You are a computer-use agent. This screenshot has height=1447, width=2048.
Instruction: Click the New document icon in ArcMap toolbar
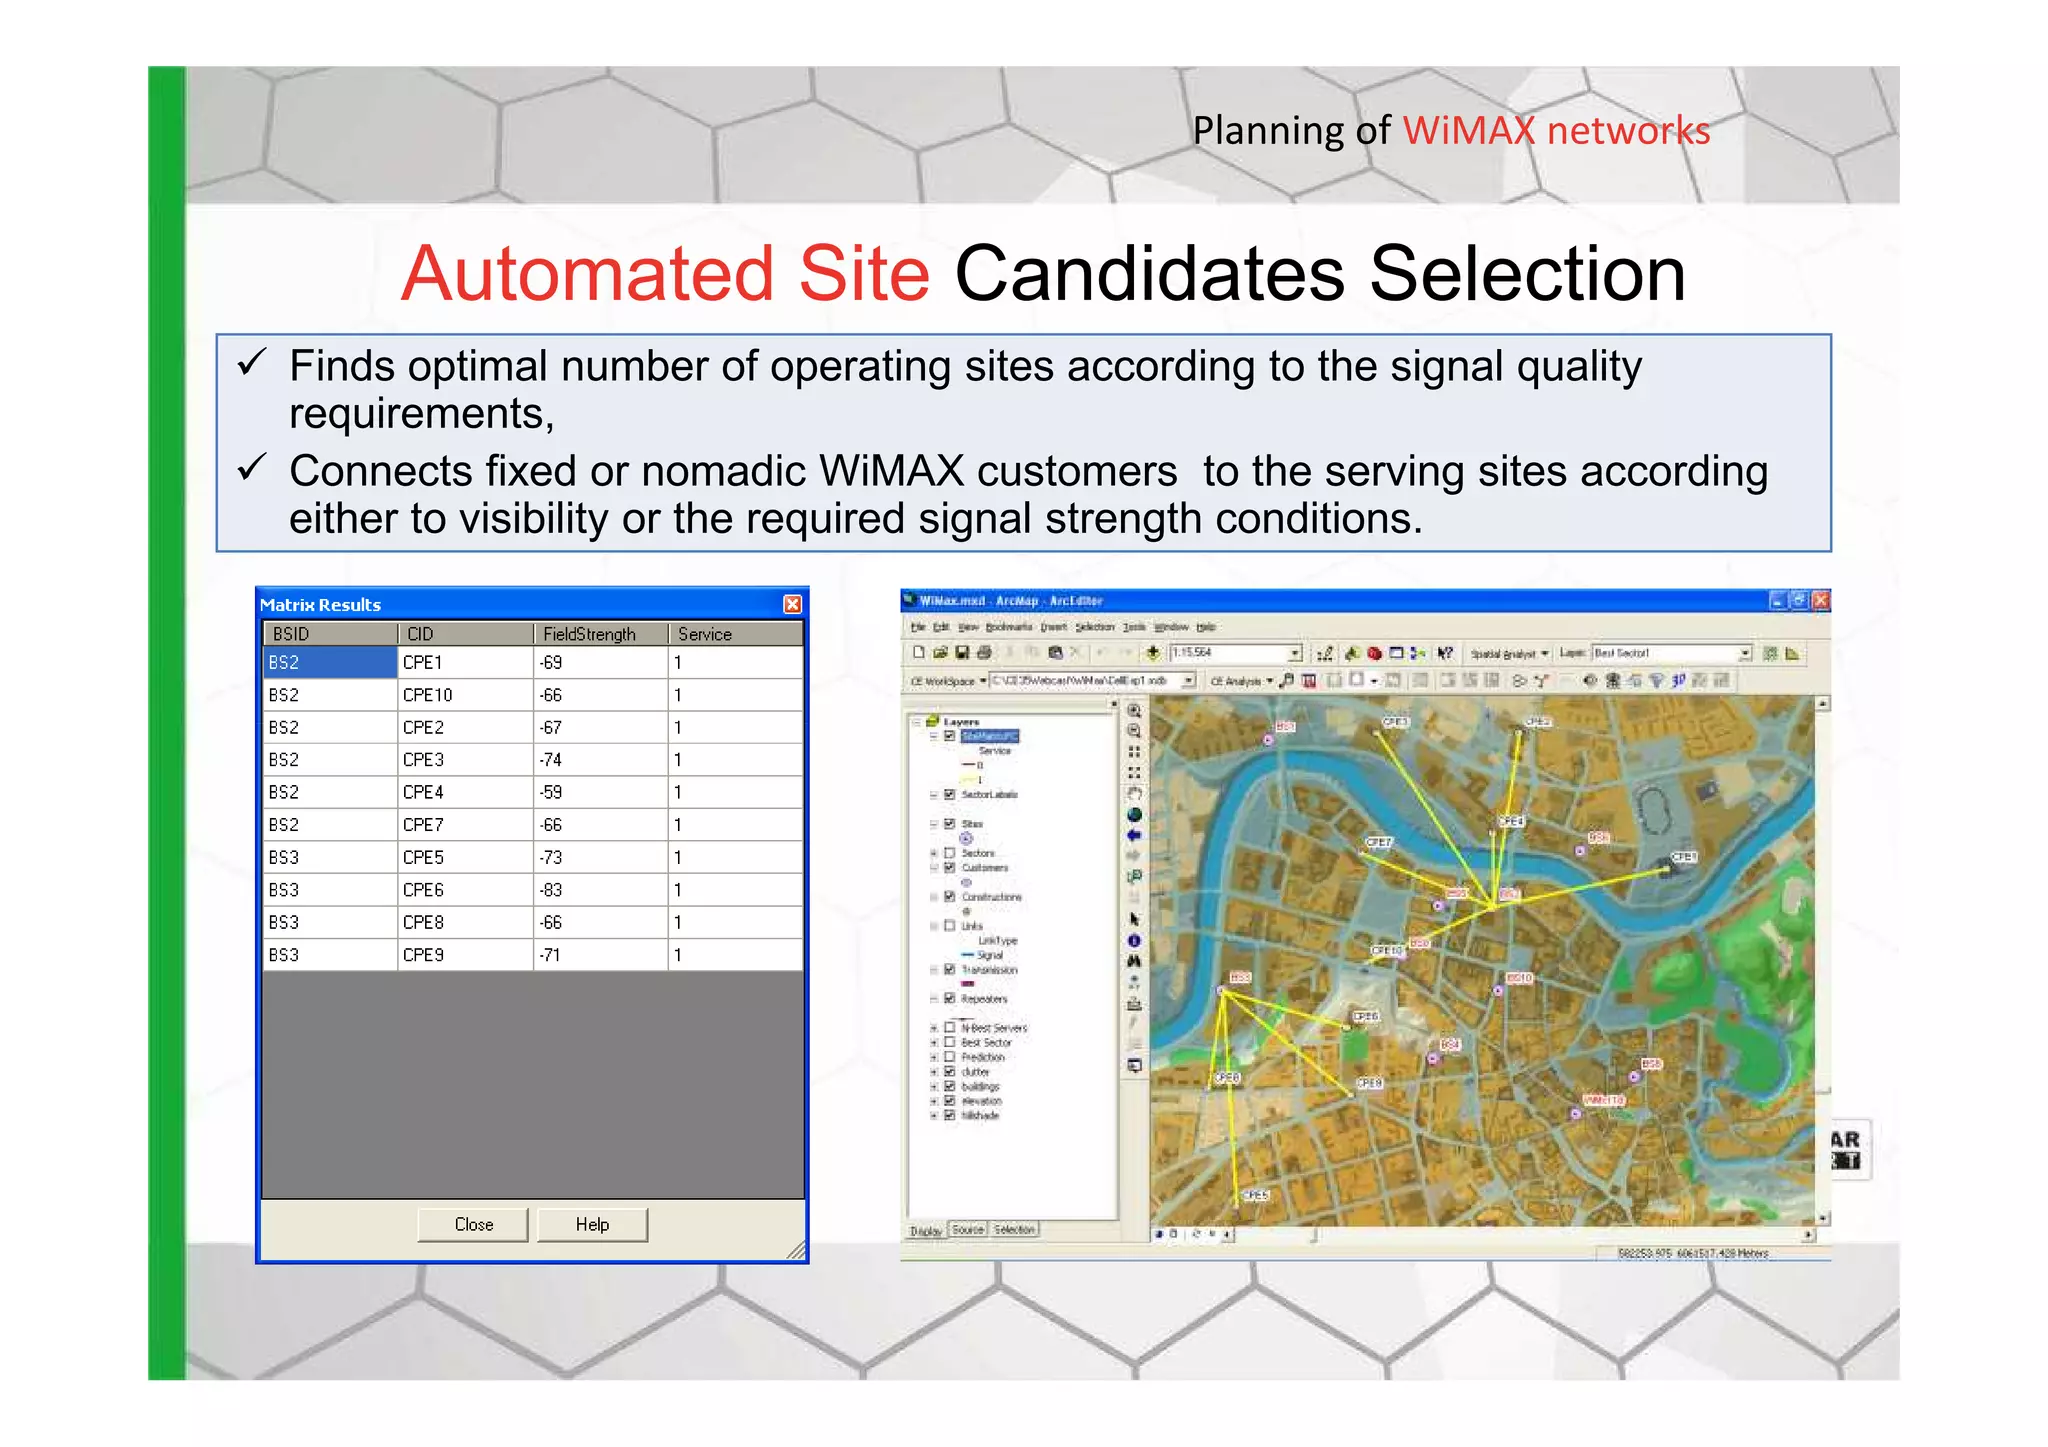pyautogui.click(x=918, y=653)
